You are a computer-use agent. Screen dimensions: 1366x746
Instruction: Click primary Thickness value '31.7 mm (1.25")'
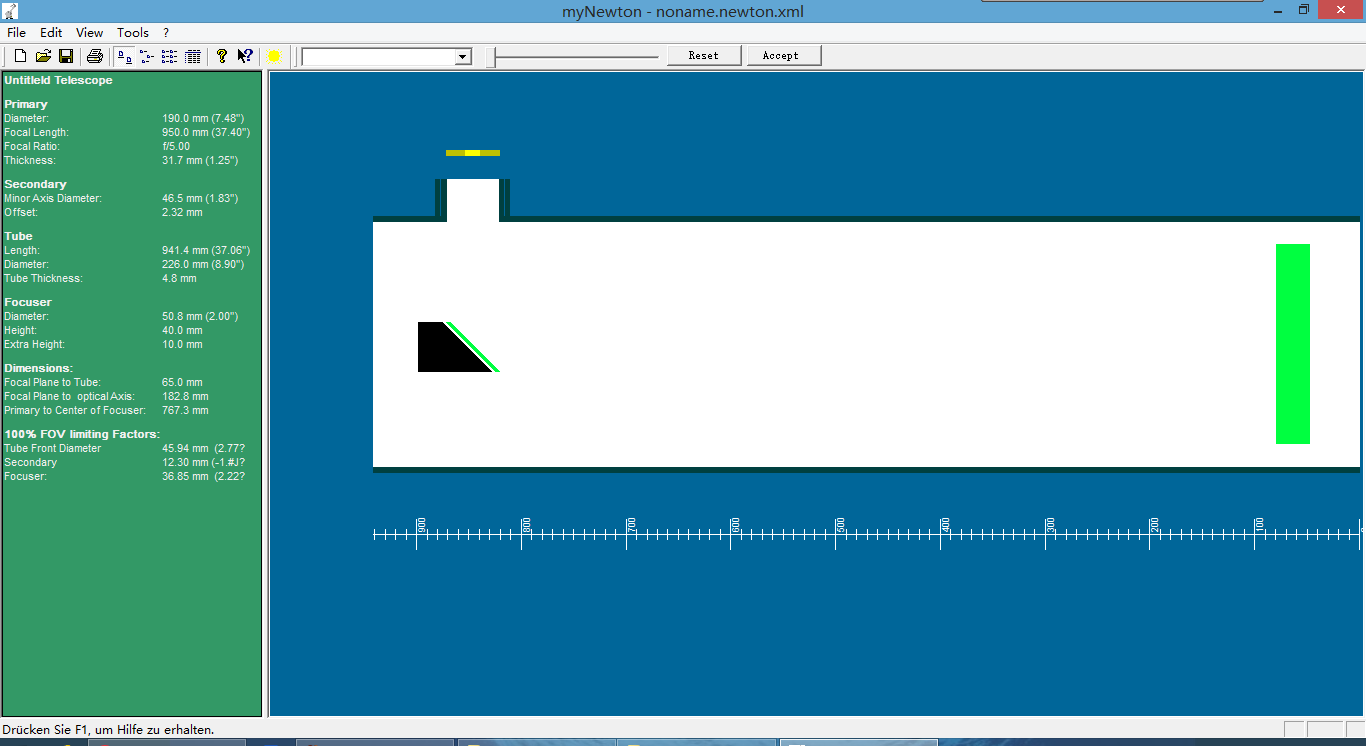200,160
